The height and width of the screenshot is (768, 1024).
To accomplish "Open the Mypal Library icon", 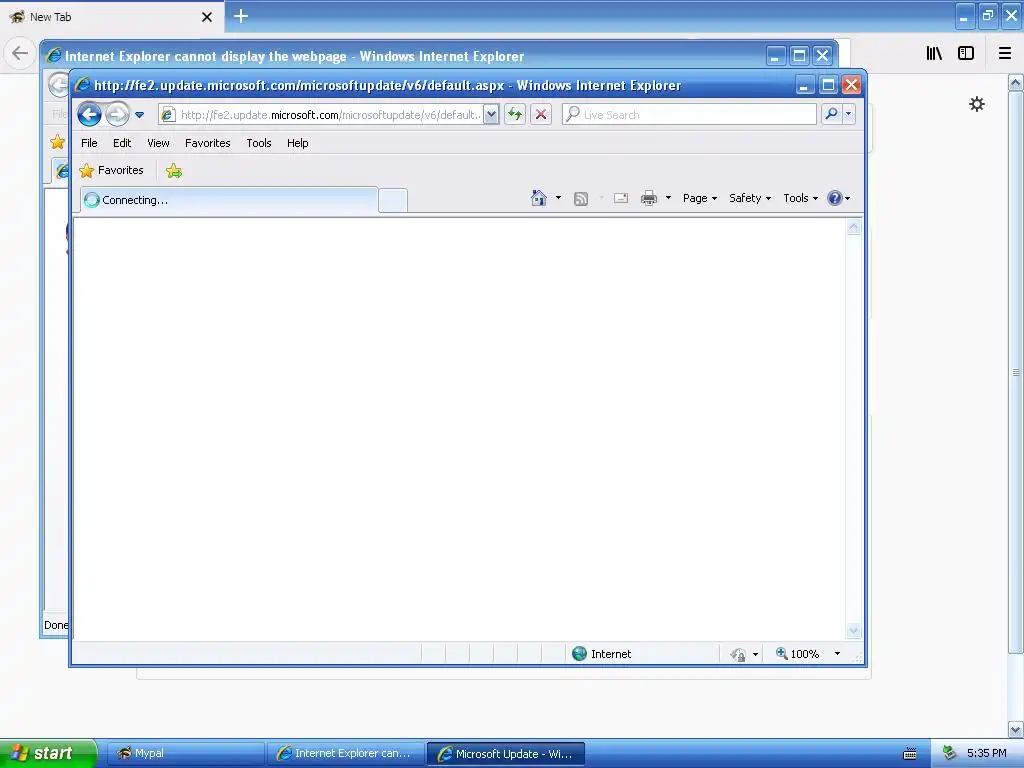I will (x=934, y=54).
